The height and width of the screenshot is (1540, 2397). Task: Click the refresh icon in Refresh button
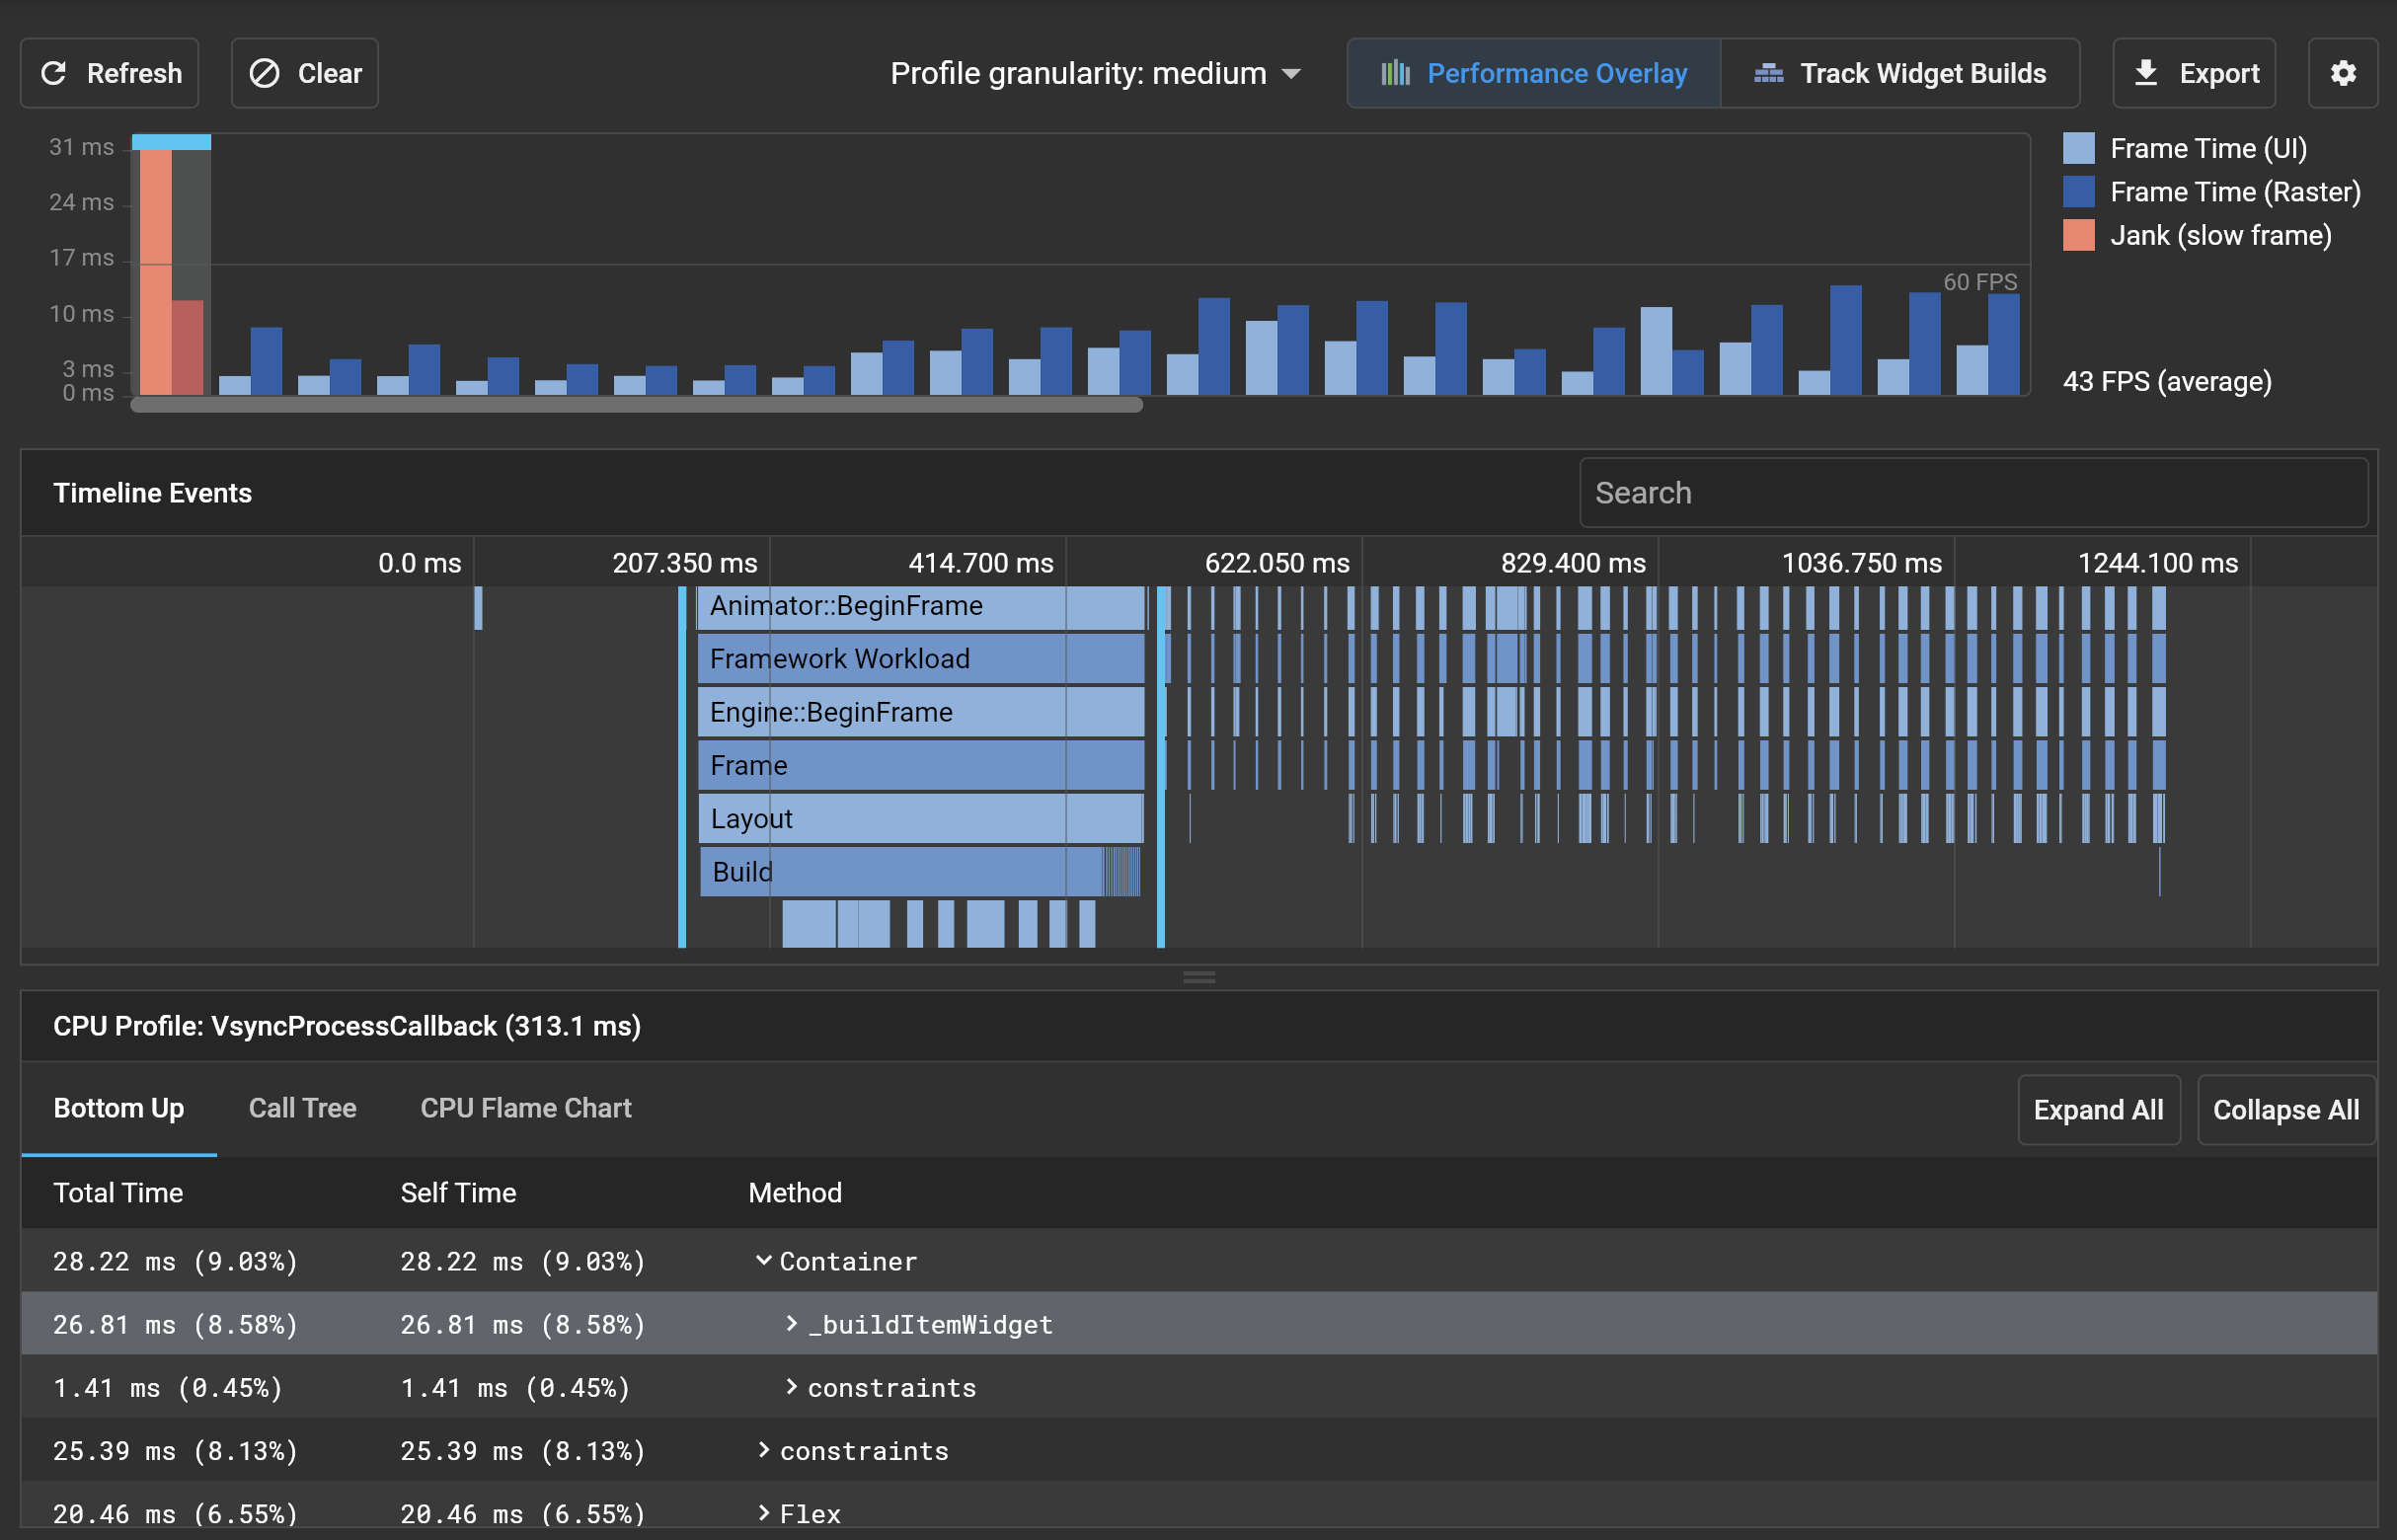(54, 73)
